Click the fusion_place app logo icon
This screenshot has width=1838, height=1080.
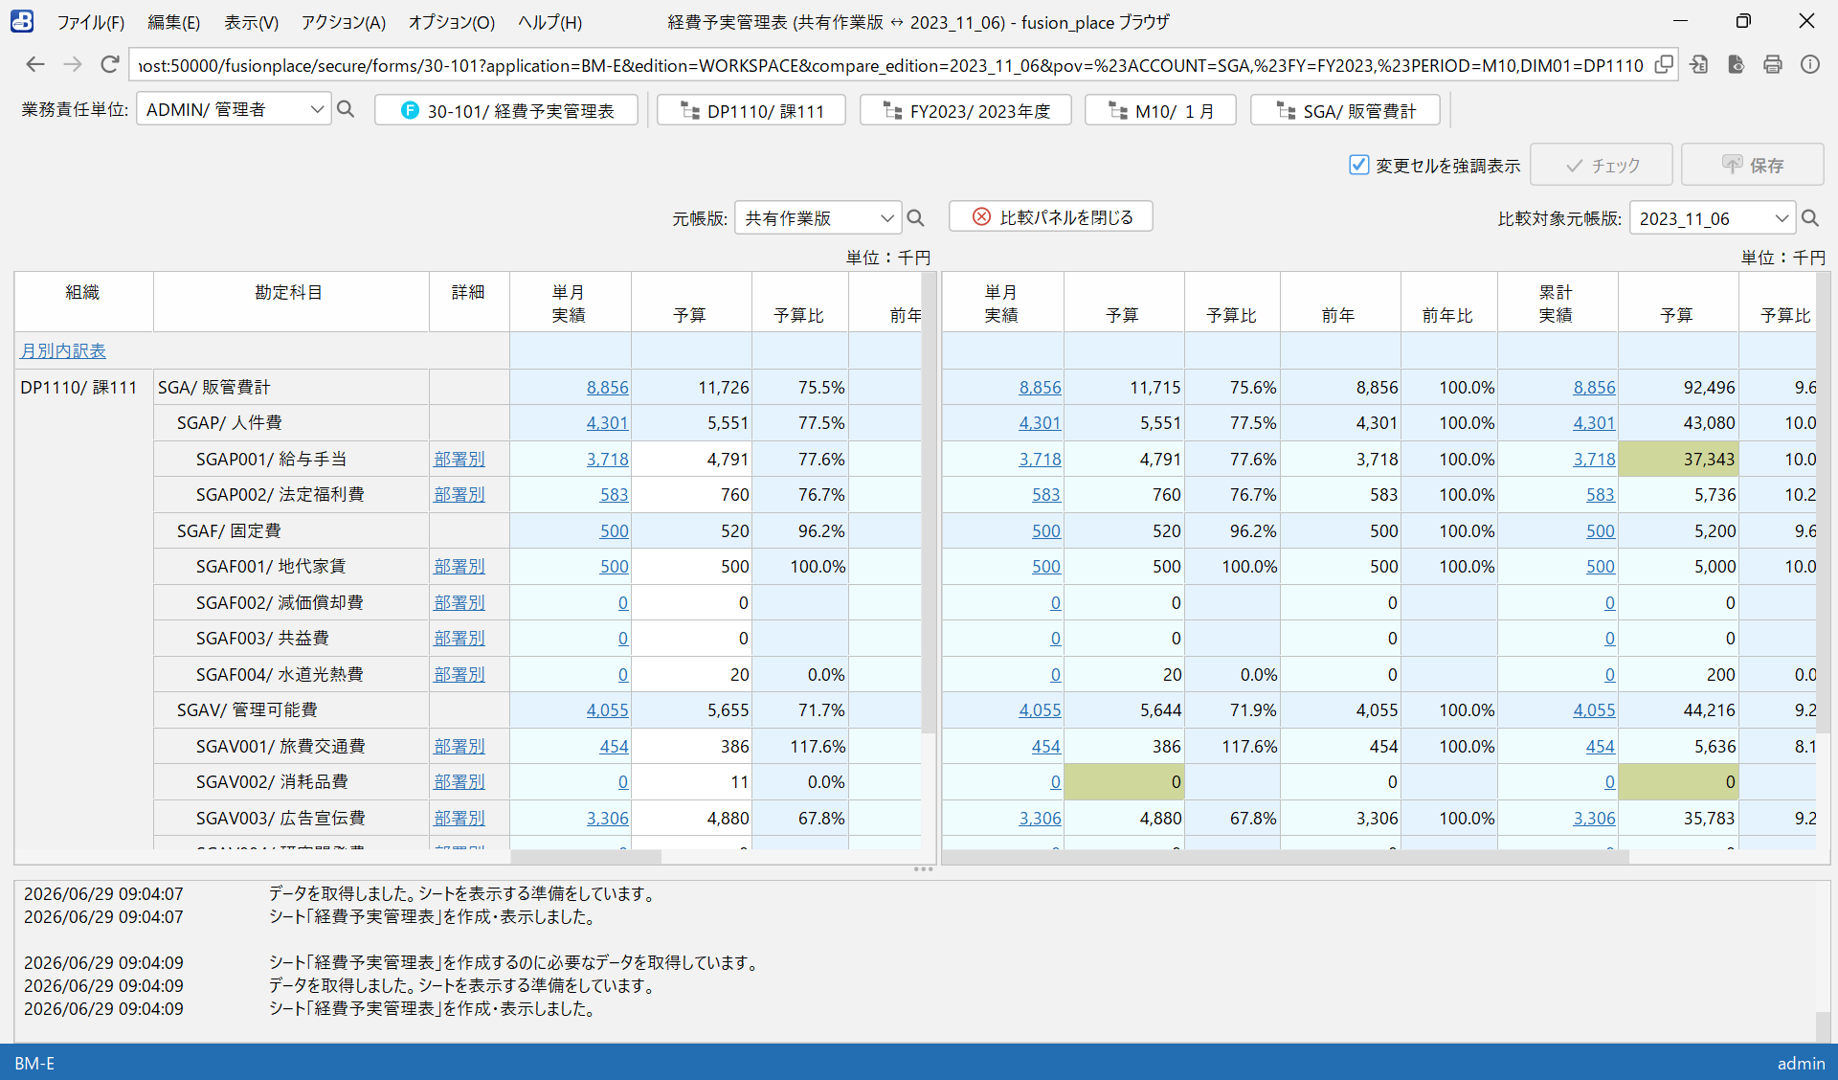(22, 21)
